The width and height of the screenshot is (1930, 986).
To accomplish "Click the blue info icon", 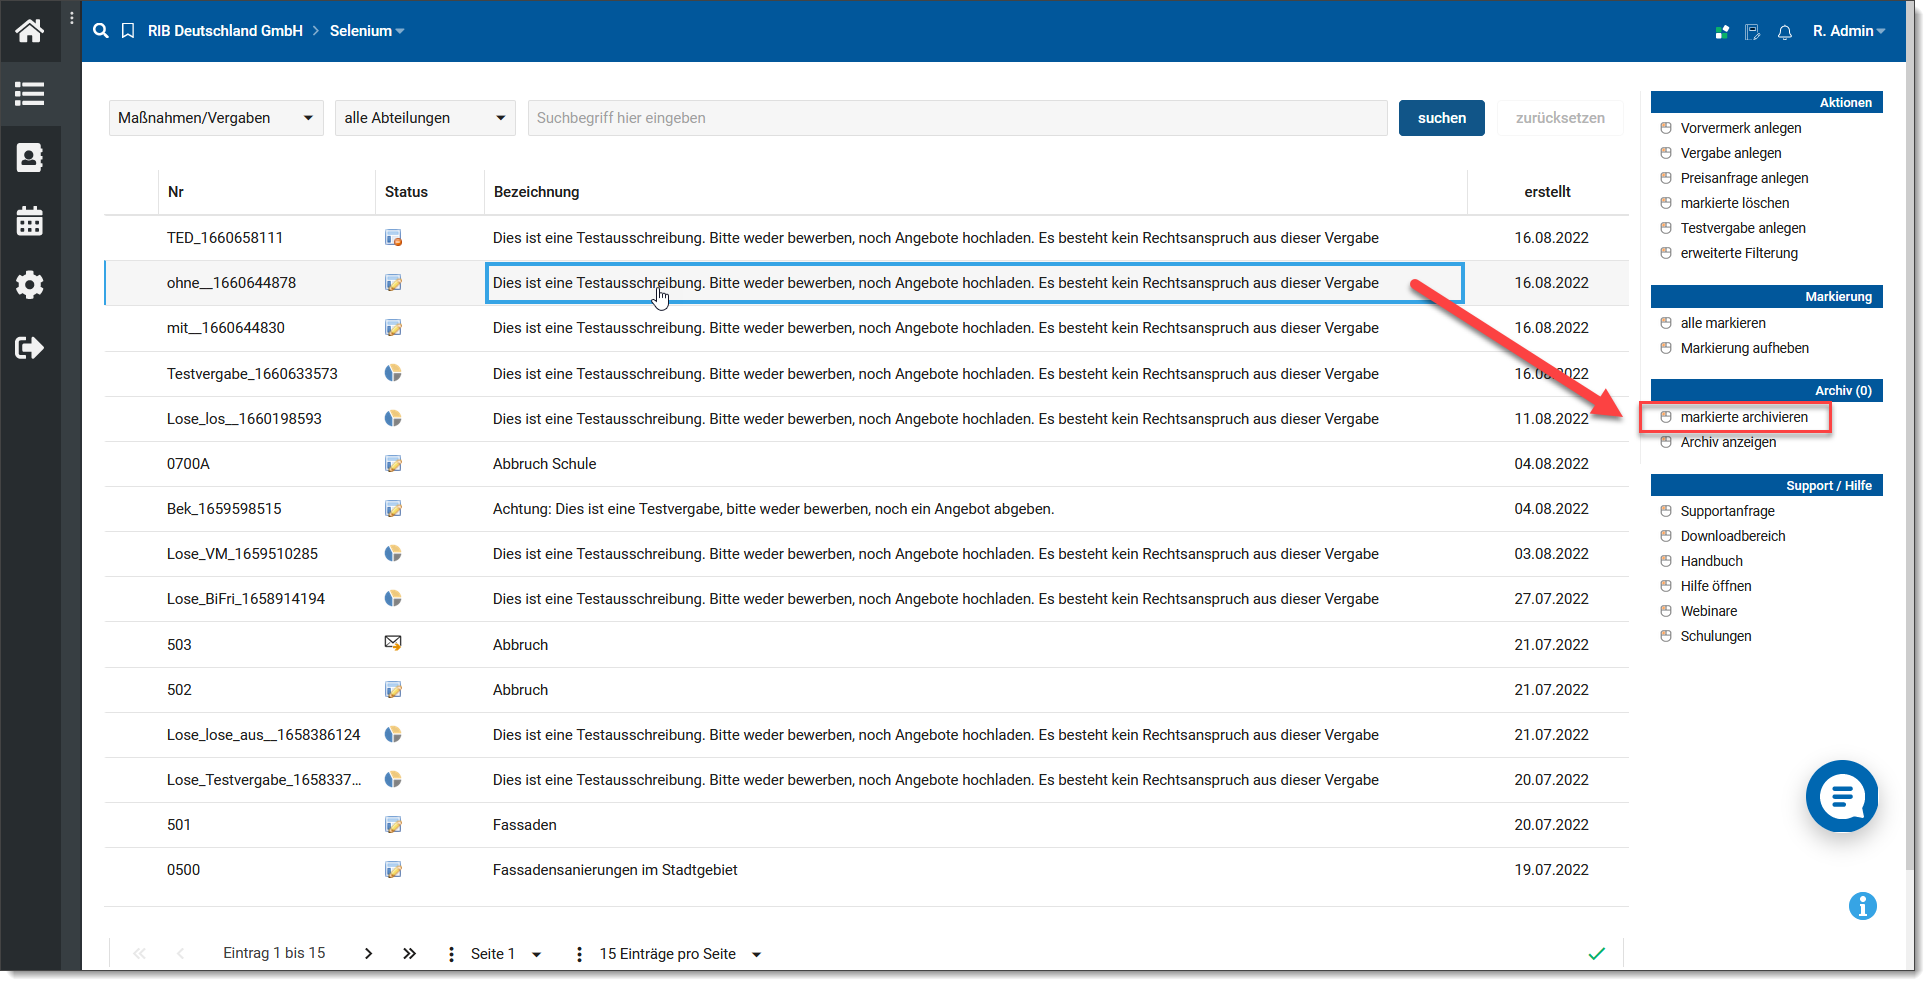I will click(1862, 906).
